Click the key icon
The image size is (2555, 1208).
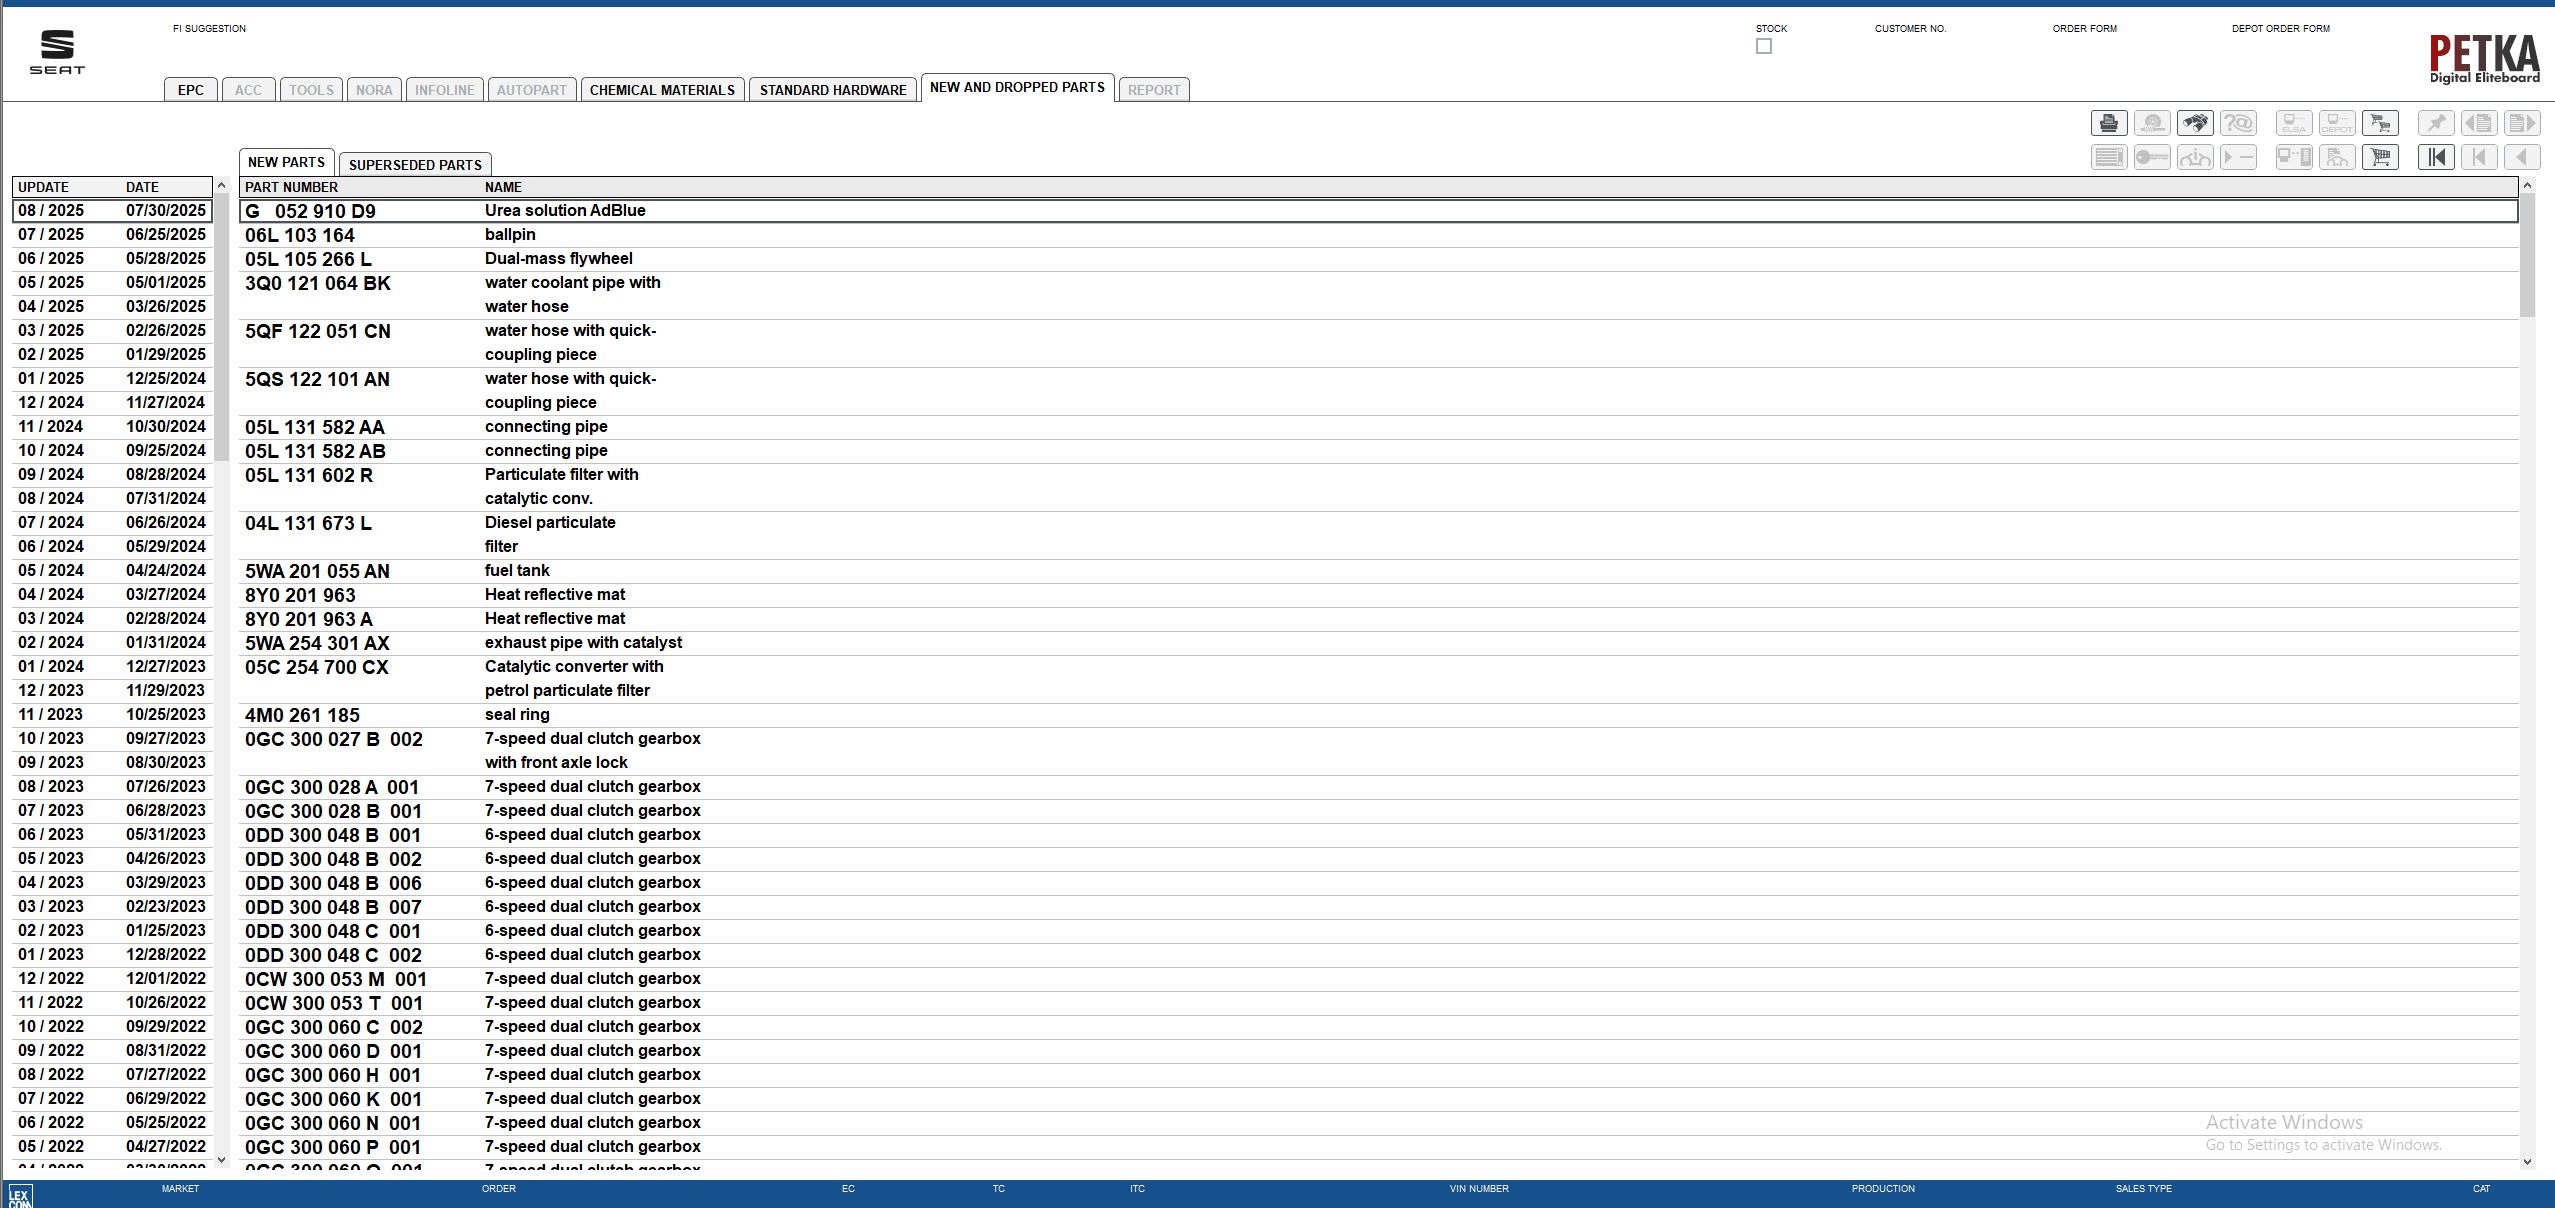coord(2152,157)
